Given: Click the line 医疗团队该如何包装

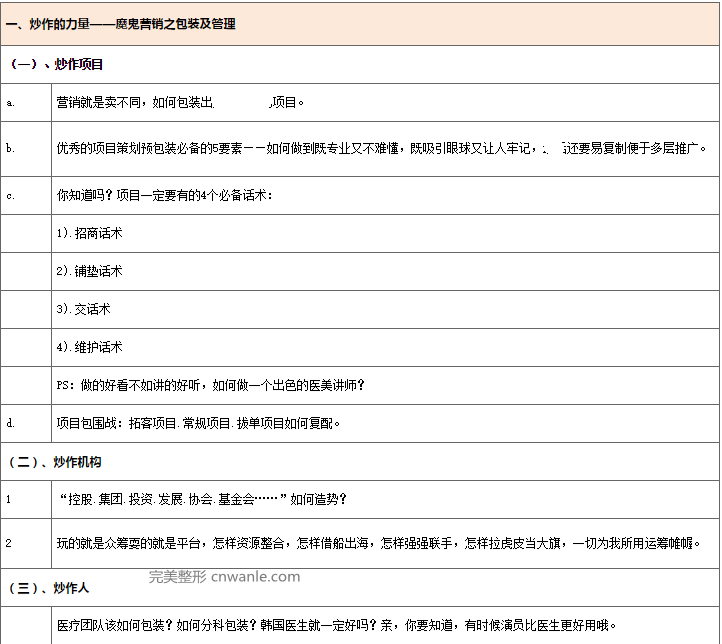Looking at the screenshot, I should 337,625.
